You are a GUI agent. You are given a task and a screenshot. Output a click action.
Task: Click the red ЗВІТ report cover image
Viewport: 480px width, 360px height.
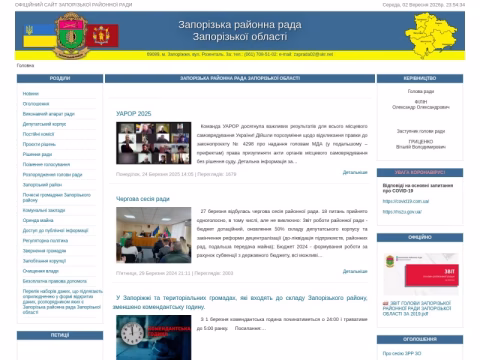coord(421,274)
